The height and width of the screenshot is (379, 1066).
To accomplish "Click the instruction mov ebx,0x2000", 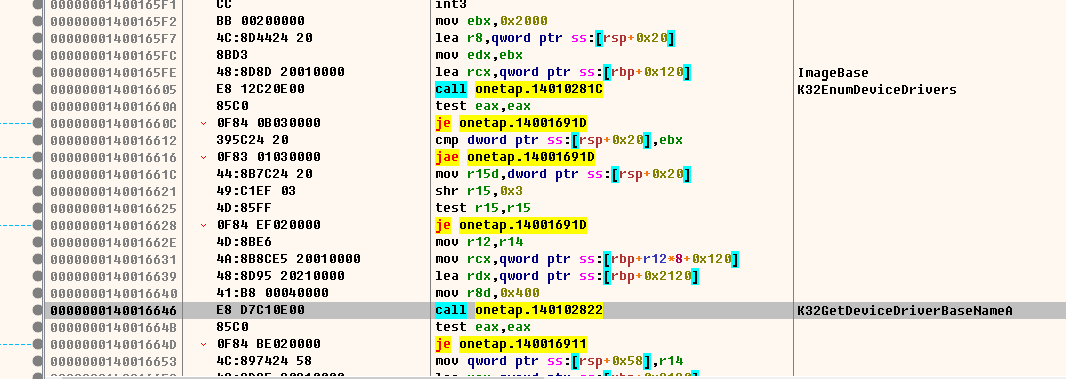I will [492, 21].
